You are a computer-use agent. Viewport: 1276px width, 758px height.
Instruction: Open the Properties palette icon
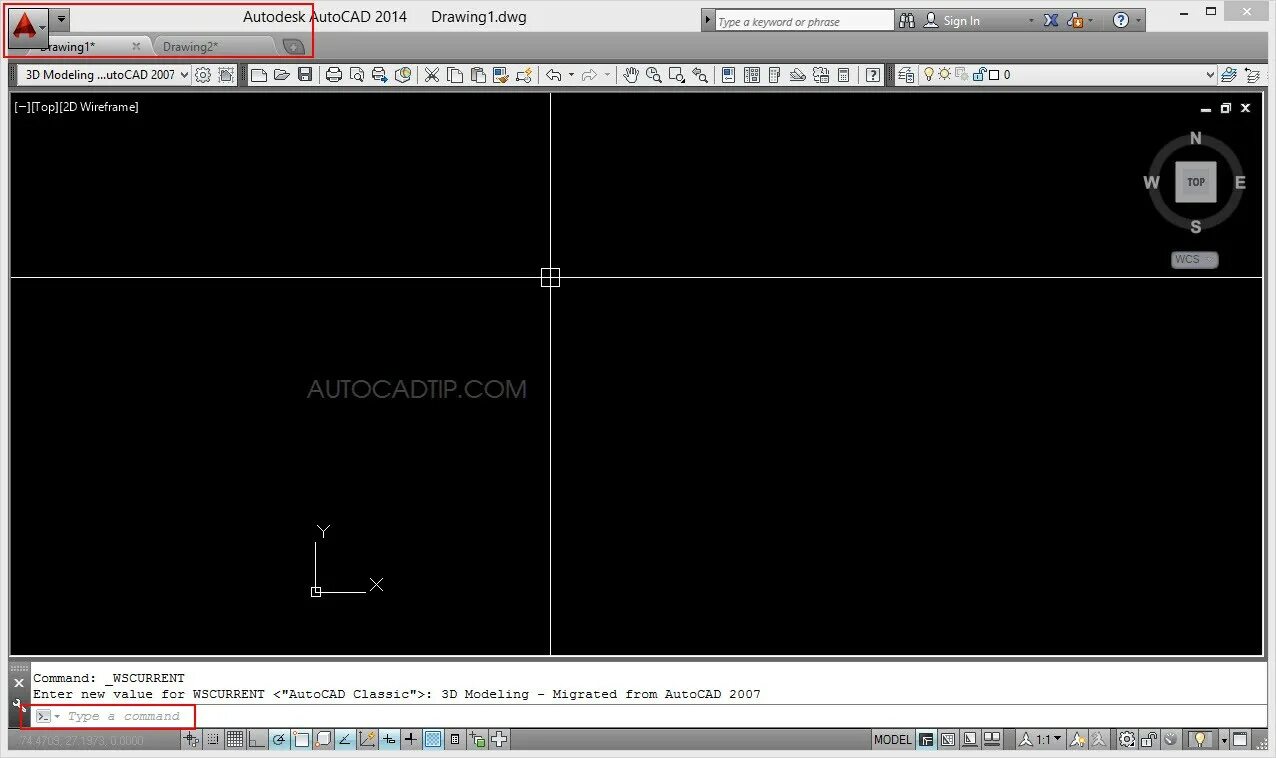point(729,75)
